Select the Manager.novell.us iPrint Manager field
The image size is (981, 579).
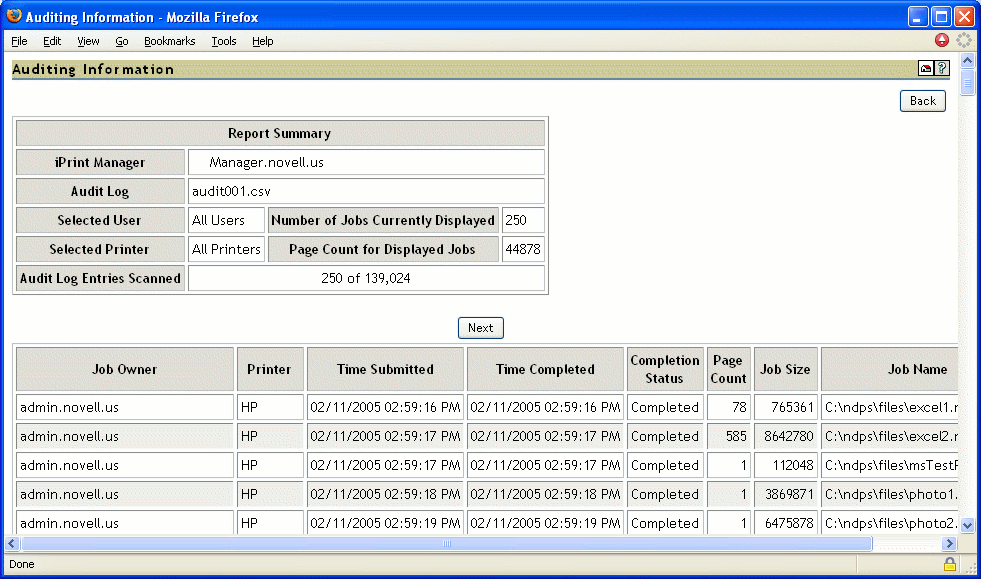365,162
